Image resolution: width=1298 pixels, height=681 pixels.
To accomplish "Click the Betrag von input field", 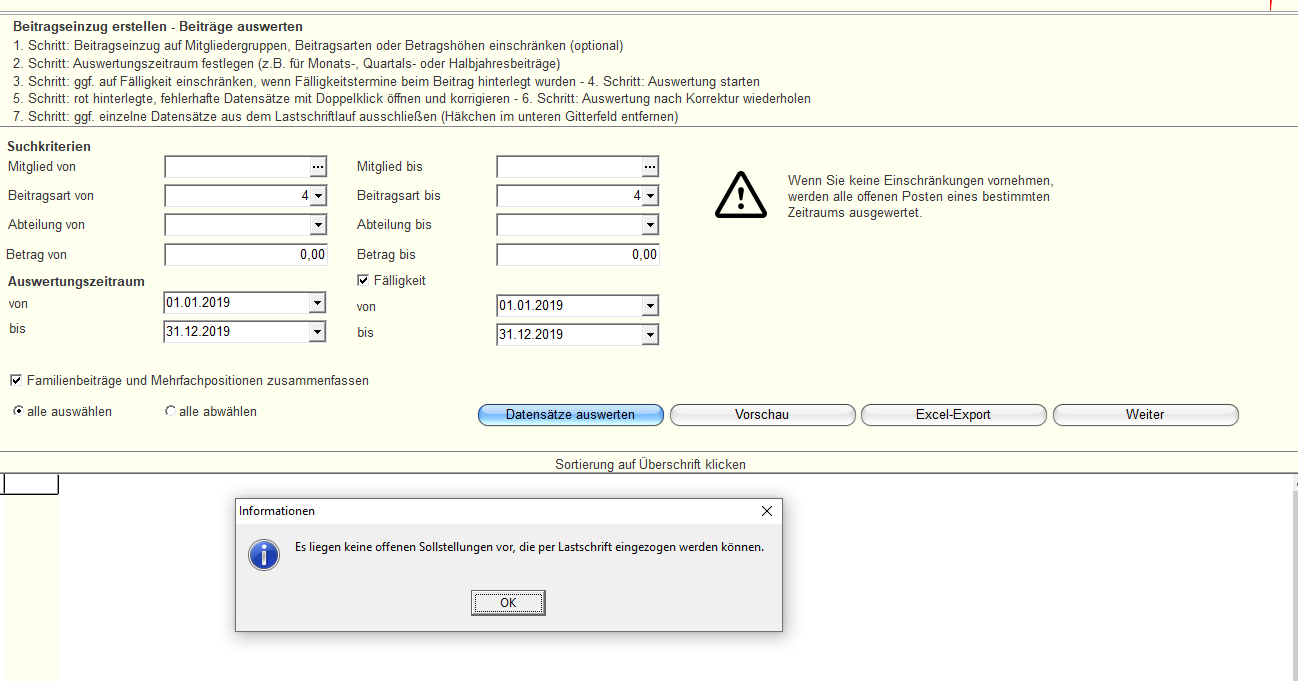I will [245, 255].
